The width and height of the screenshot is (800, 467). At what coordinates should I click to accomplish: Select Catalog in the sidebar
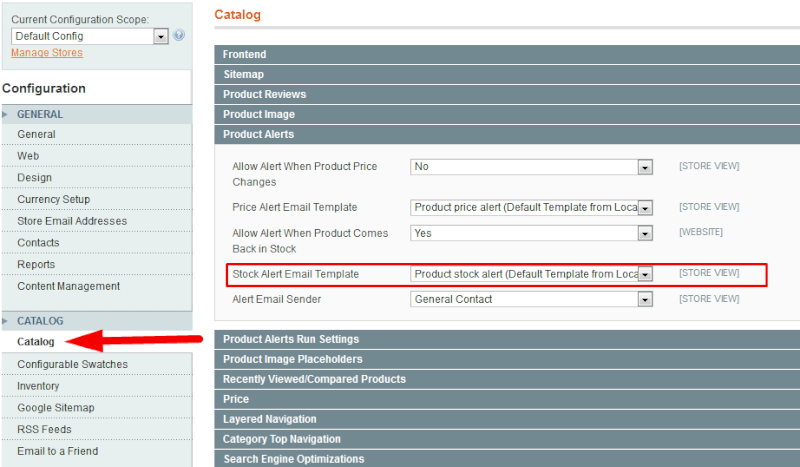point(36,341)
